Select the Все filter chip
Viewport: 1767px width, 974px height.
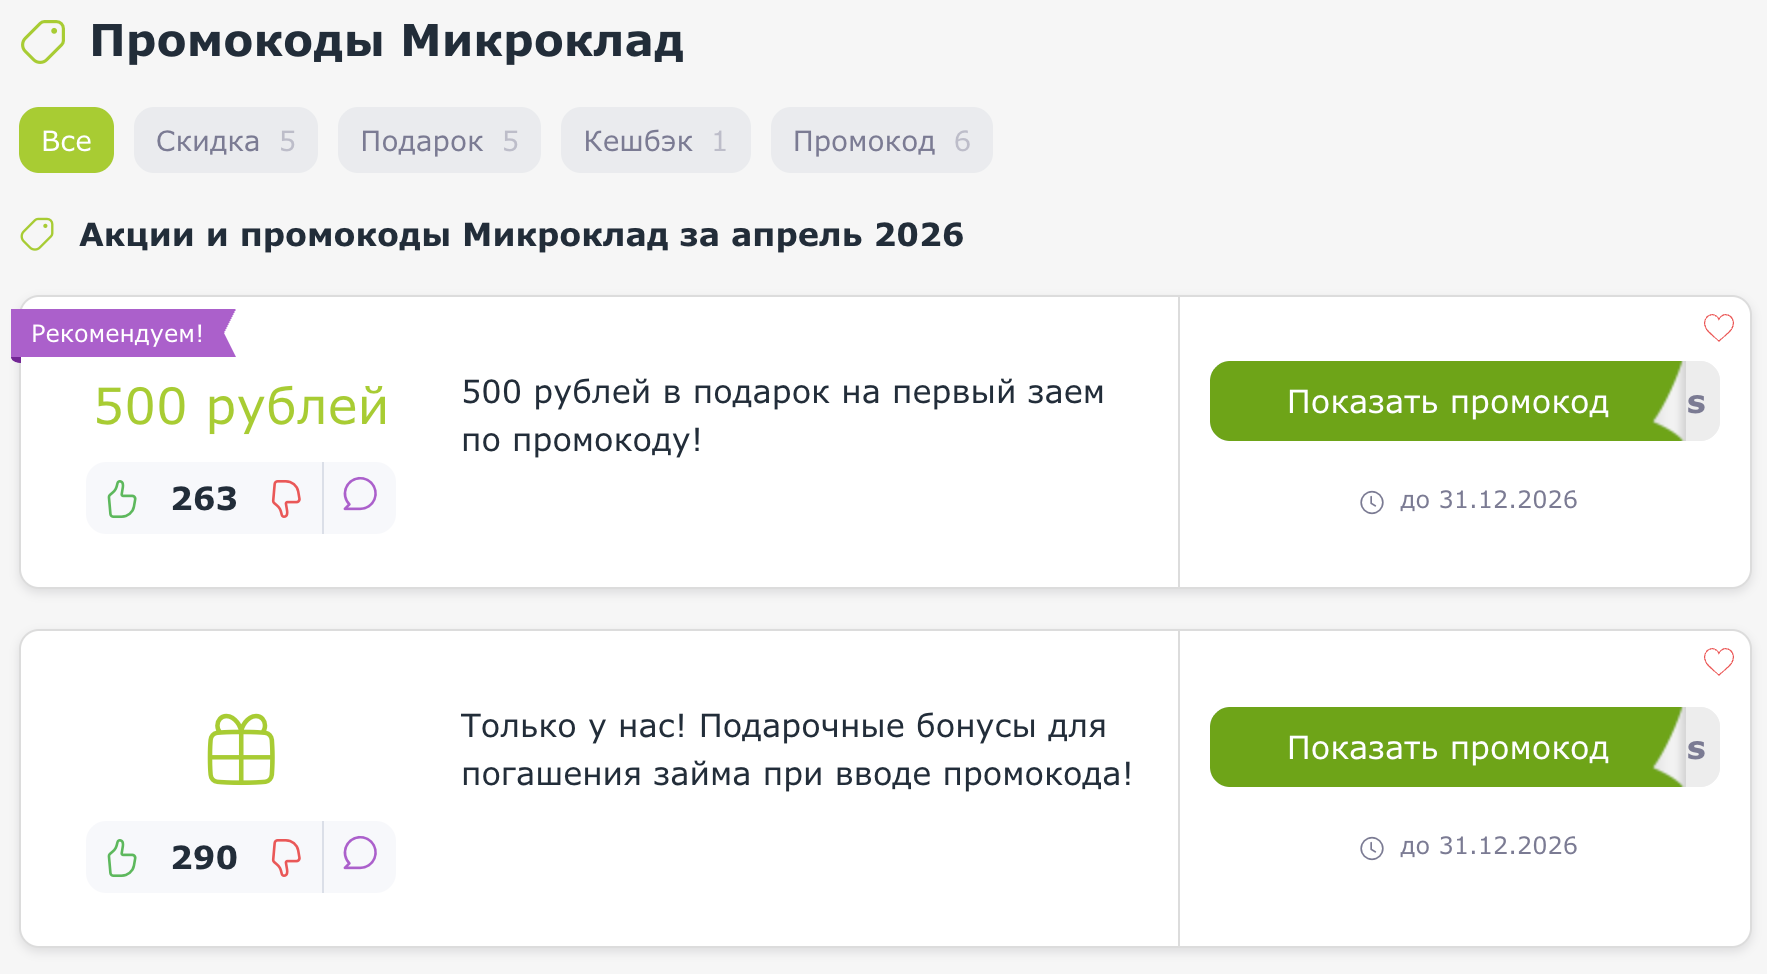coord(66,140)
